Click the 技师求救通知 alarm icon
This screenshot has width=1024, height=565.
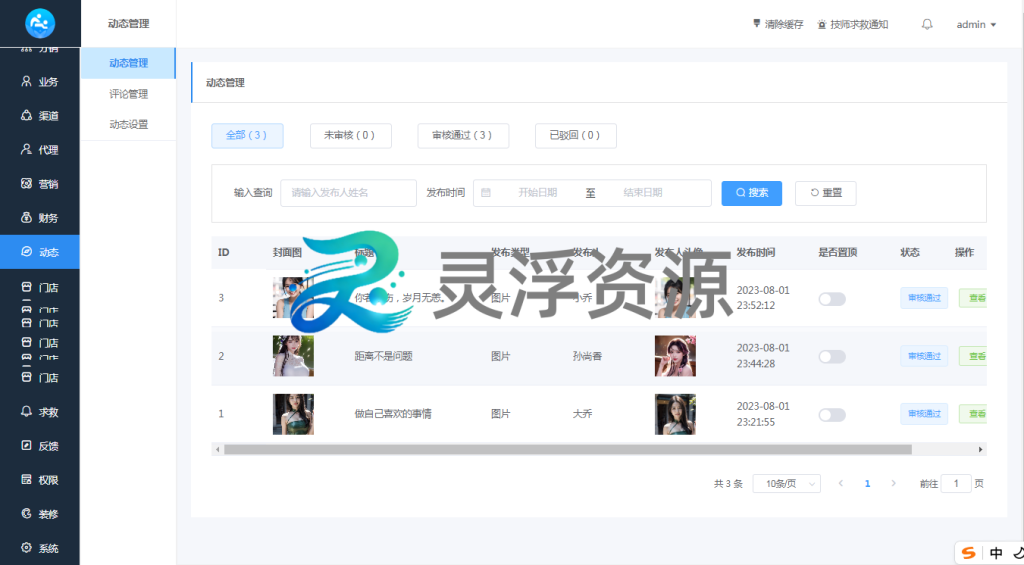click(822, 24)
